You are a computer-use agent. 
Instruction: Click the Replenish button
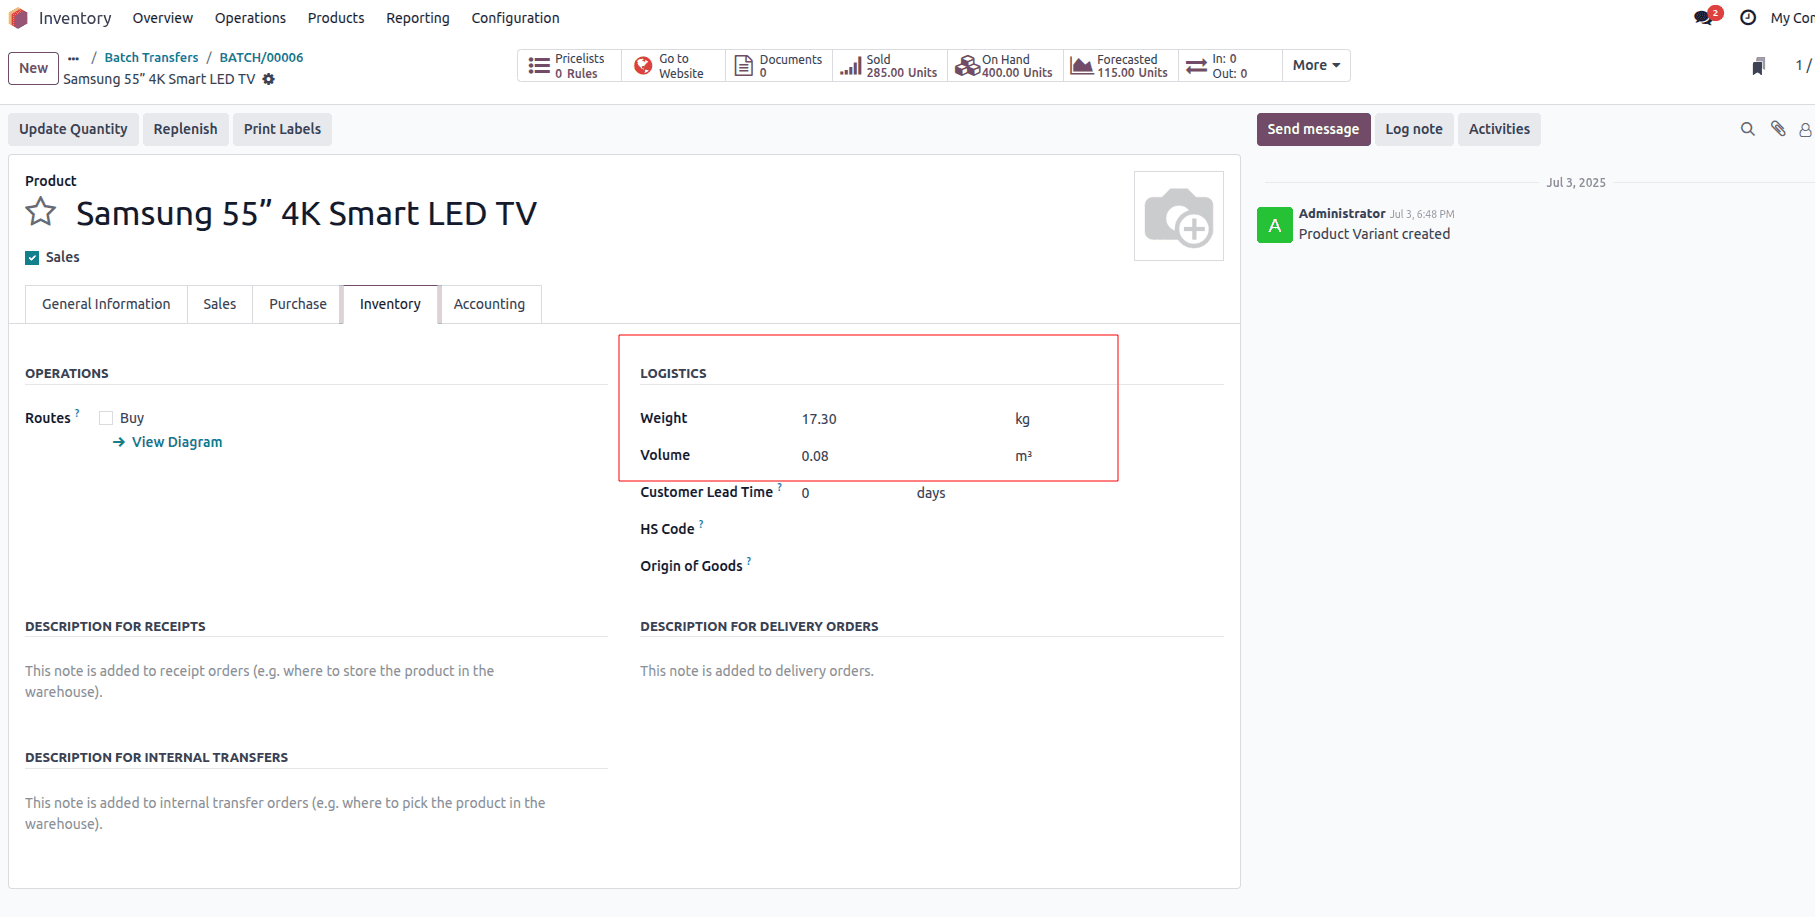point(185,129)
